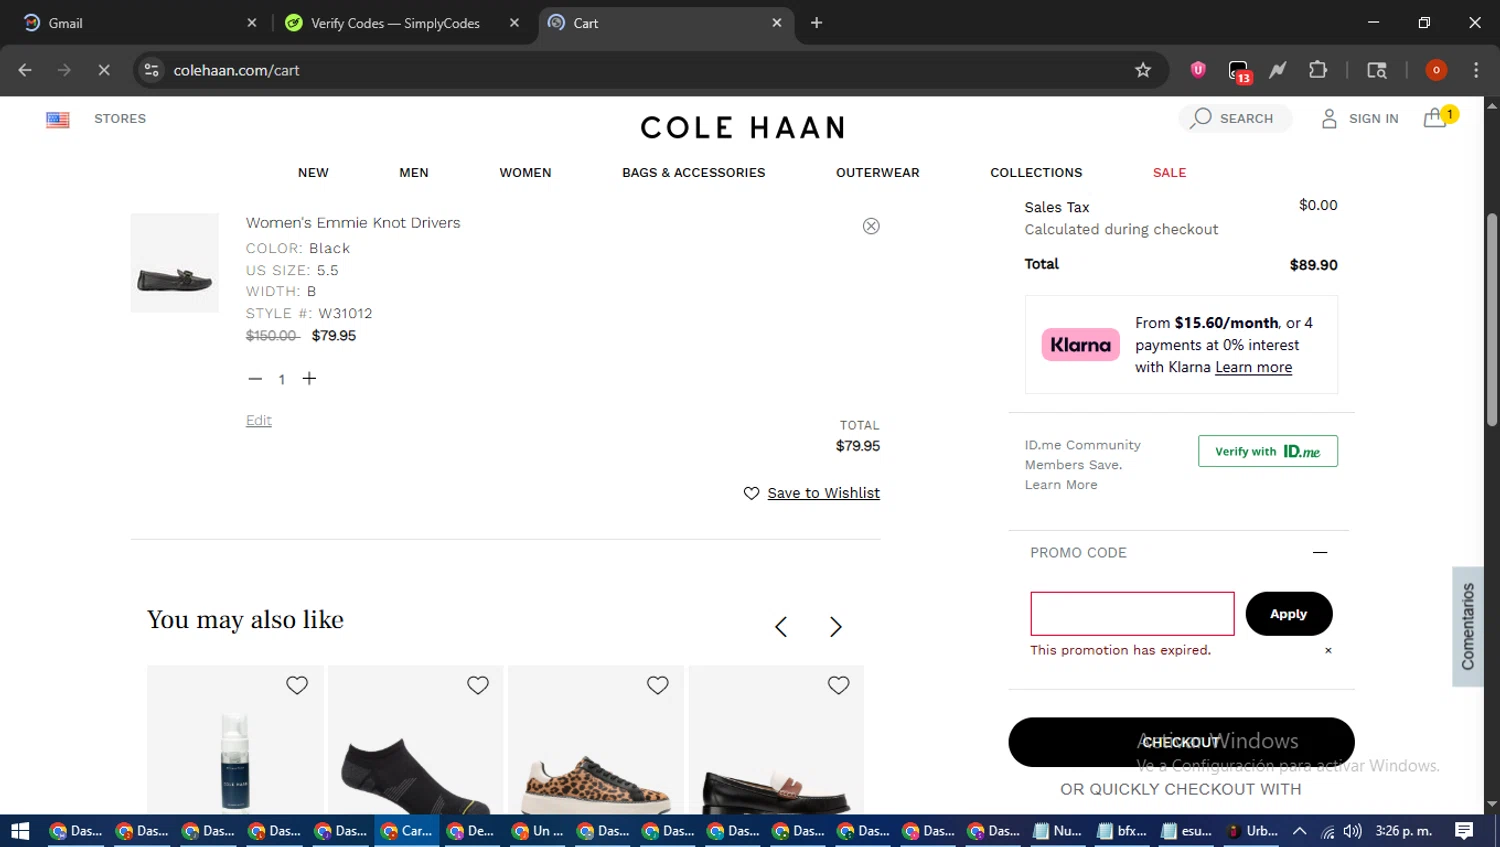Close the Cart browser tab
This screenshot has height=847, width=1500.
[x=777, y=23]
